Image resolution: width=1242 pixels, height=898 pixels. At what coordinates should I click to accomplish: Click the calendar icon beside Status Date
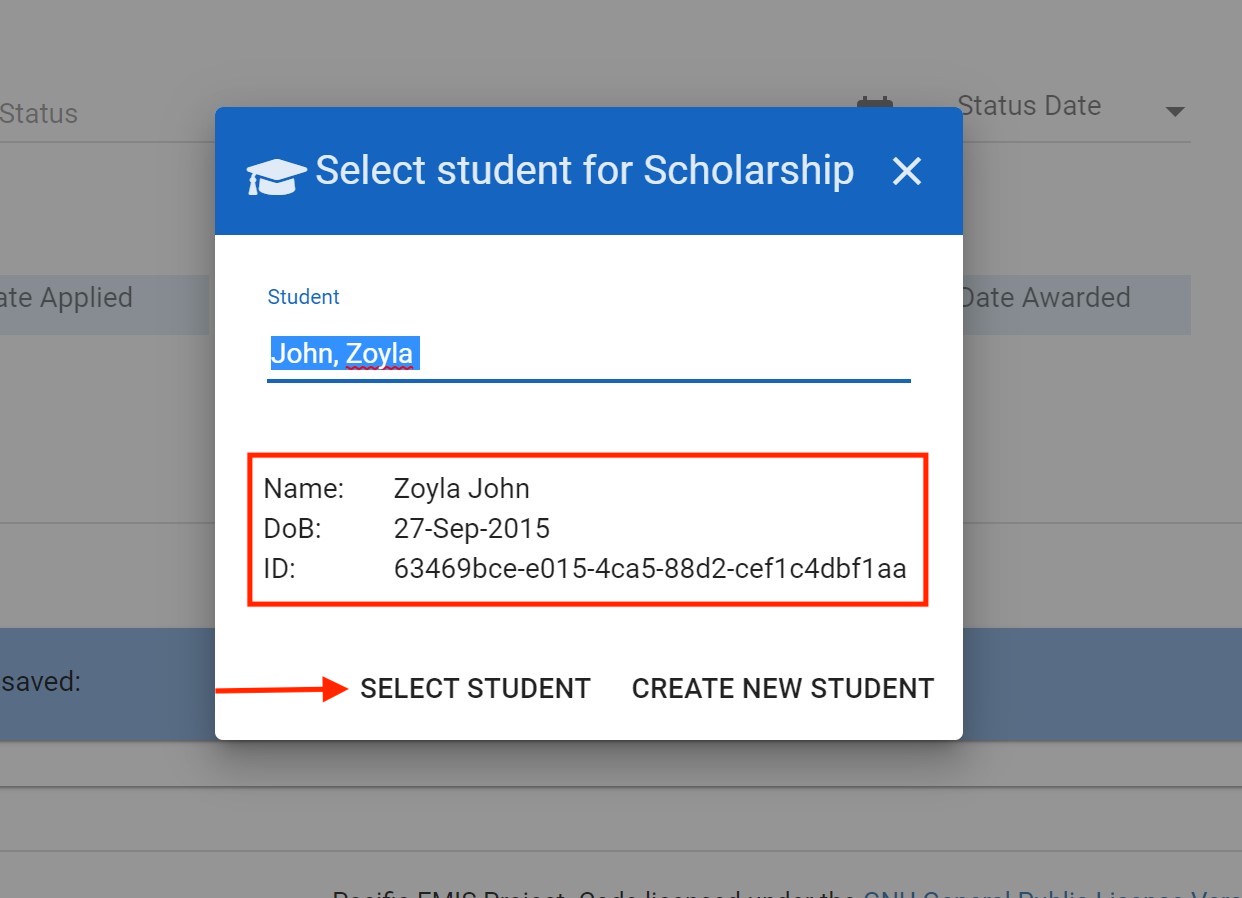pos(875,103)
